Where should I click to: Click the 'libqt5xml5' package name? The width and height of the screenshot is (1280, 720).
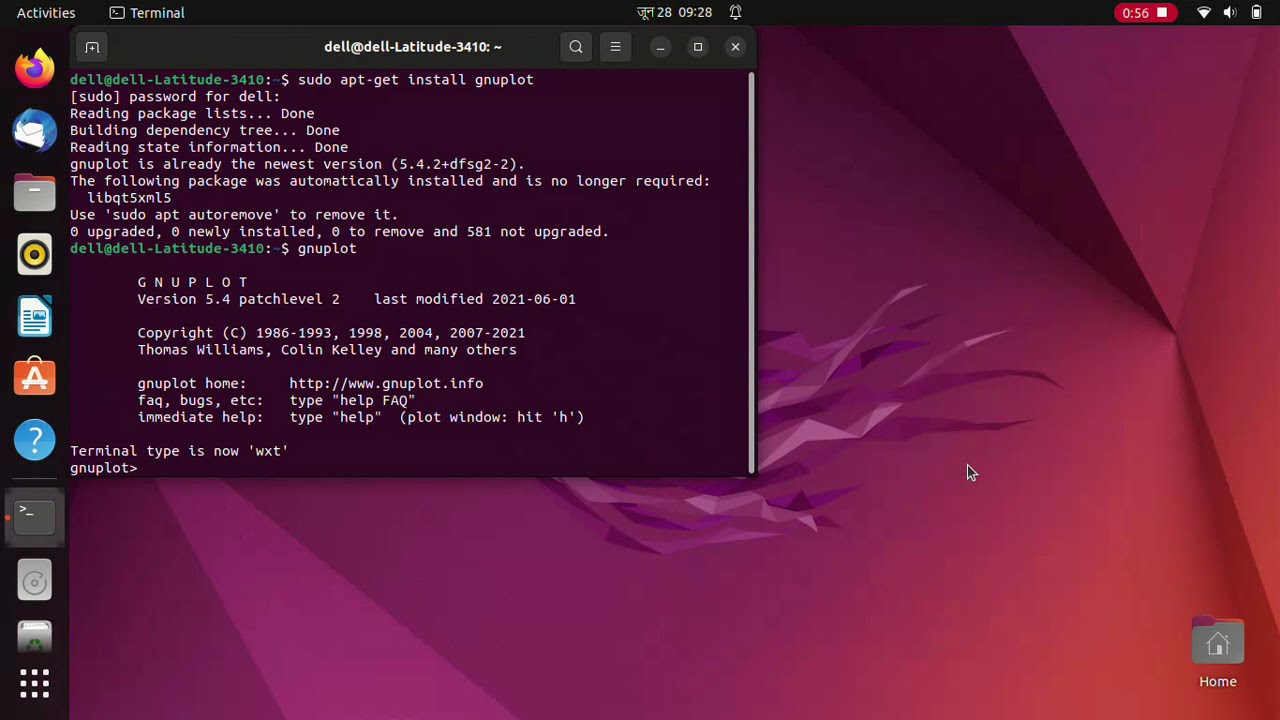pos(129,198)
